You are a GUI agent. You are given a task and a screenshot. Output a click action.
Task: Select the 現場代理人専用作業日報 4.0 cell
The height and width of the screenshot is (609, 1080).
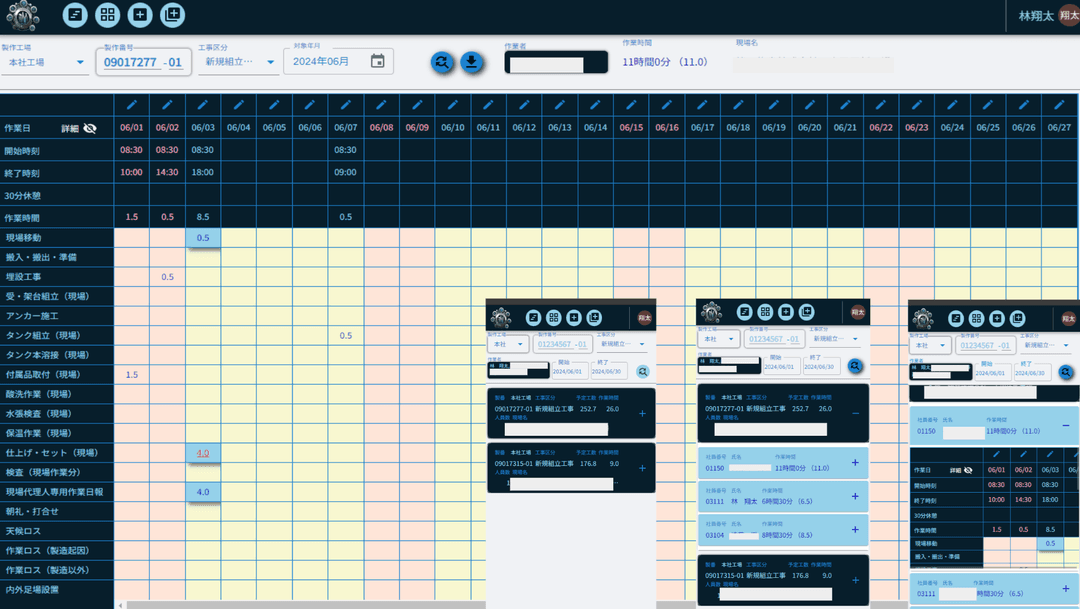(202, 492)
